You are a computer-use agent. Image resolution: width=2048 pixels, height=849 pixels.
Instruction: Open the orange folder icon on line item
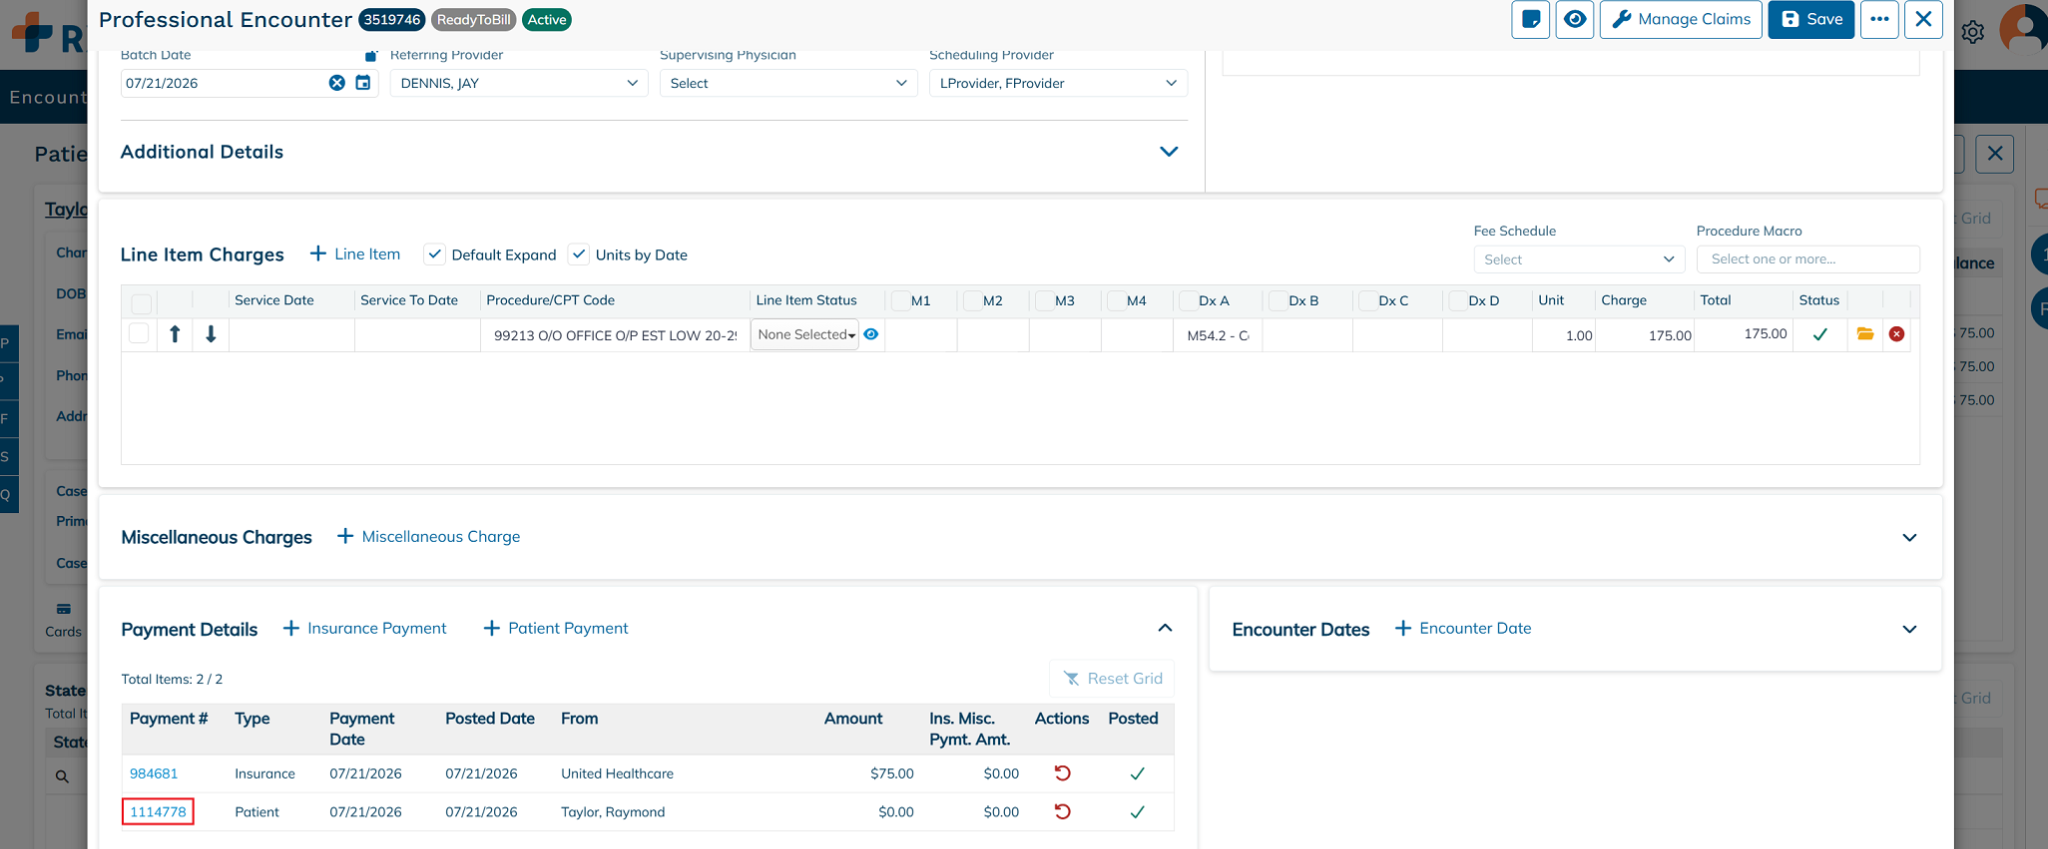point(1865,334)
